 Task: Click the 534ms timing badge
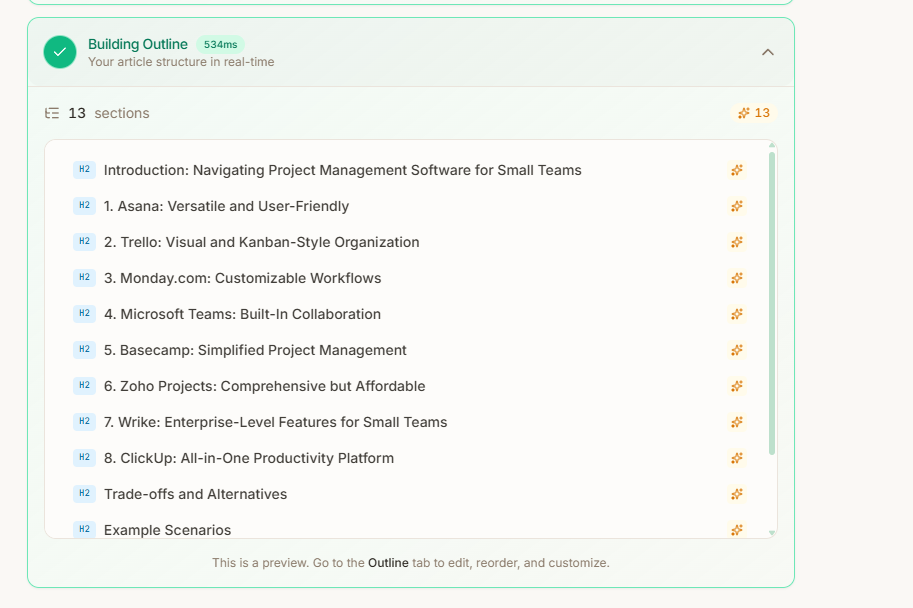219,44
